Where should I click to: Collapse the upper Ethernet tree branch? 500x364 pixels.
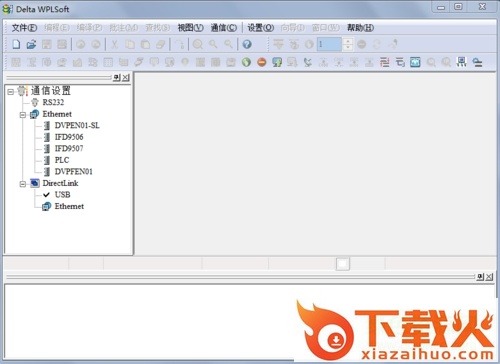point(23,115)
